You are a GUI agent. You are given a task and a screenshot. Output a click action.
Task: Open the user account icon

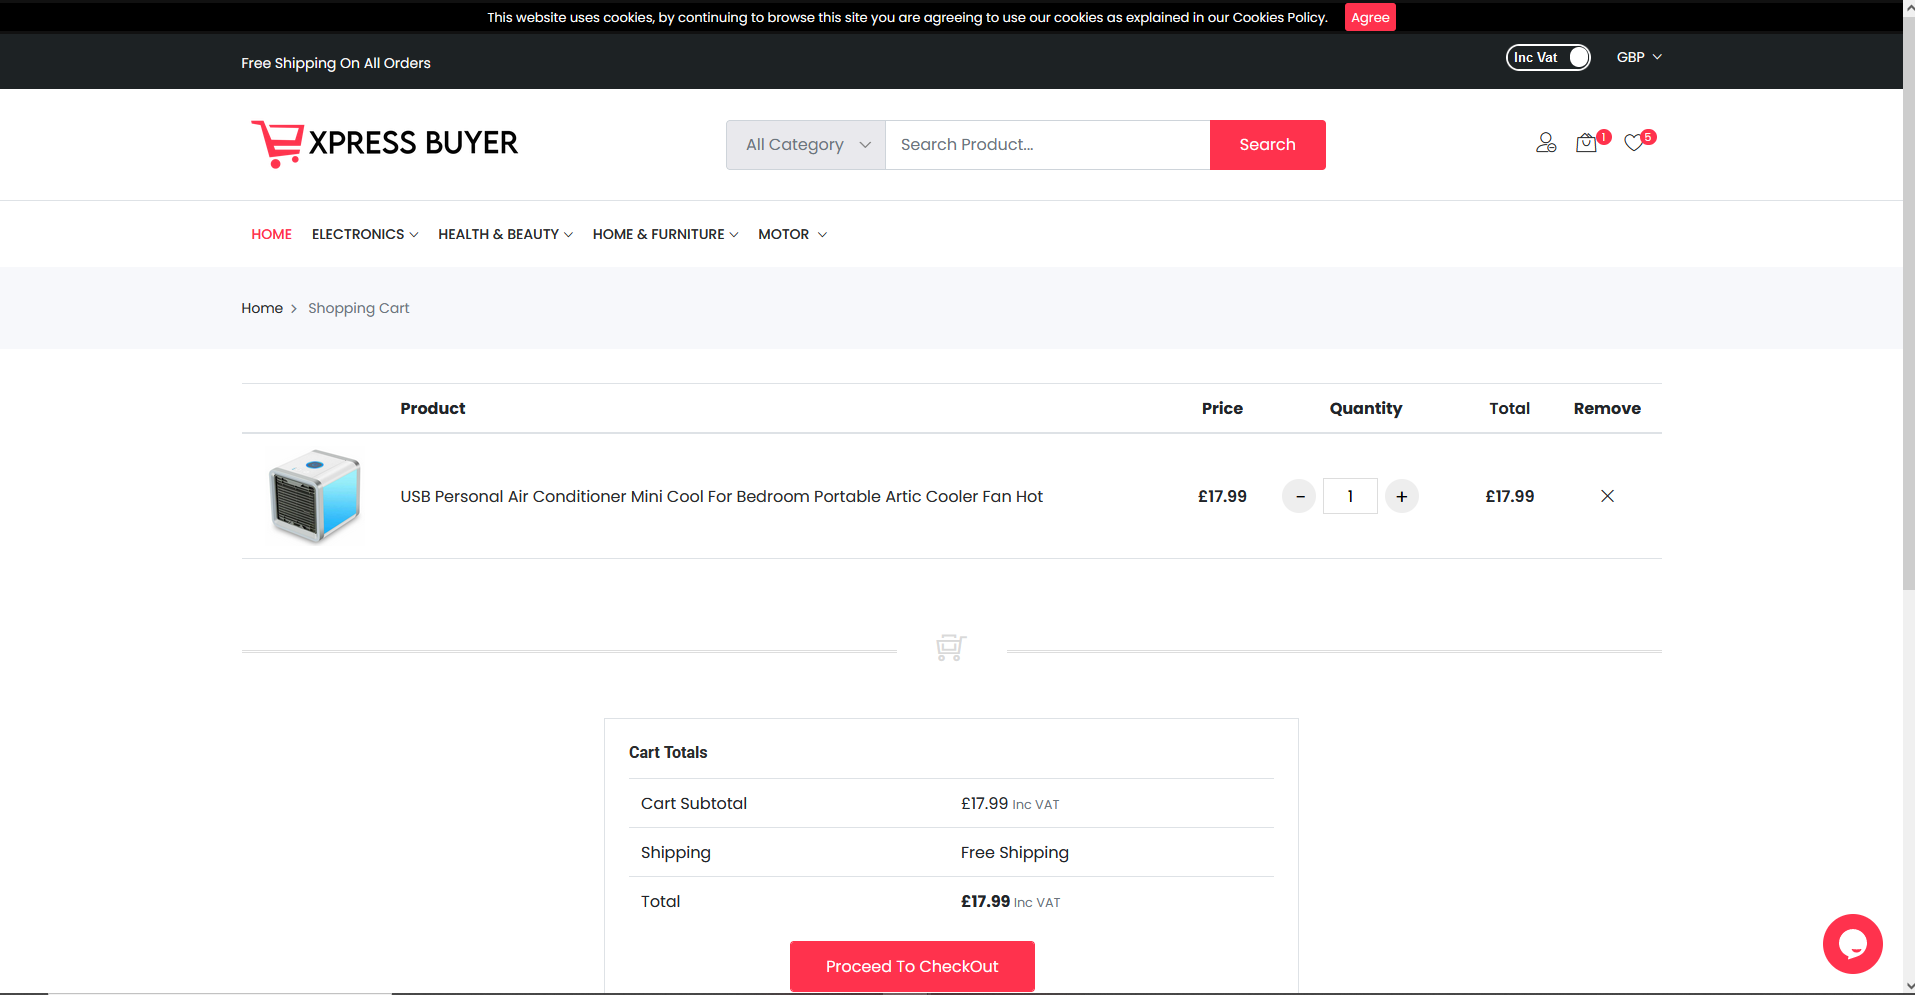coord(1546,143)
